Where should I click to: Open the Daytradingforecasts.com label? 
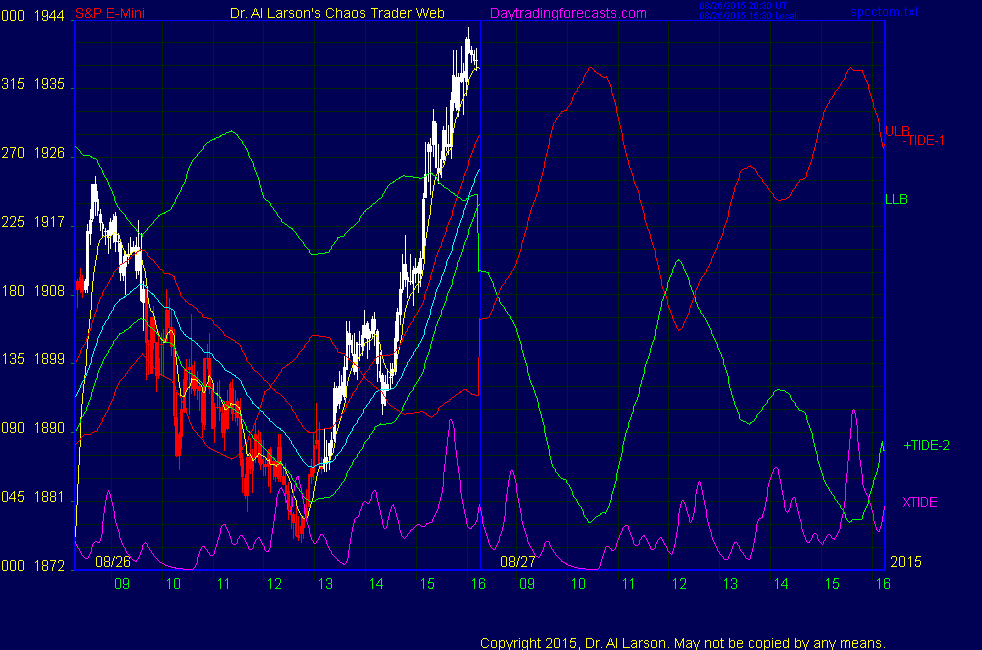[568, 14]
